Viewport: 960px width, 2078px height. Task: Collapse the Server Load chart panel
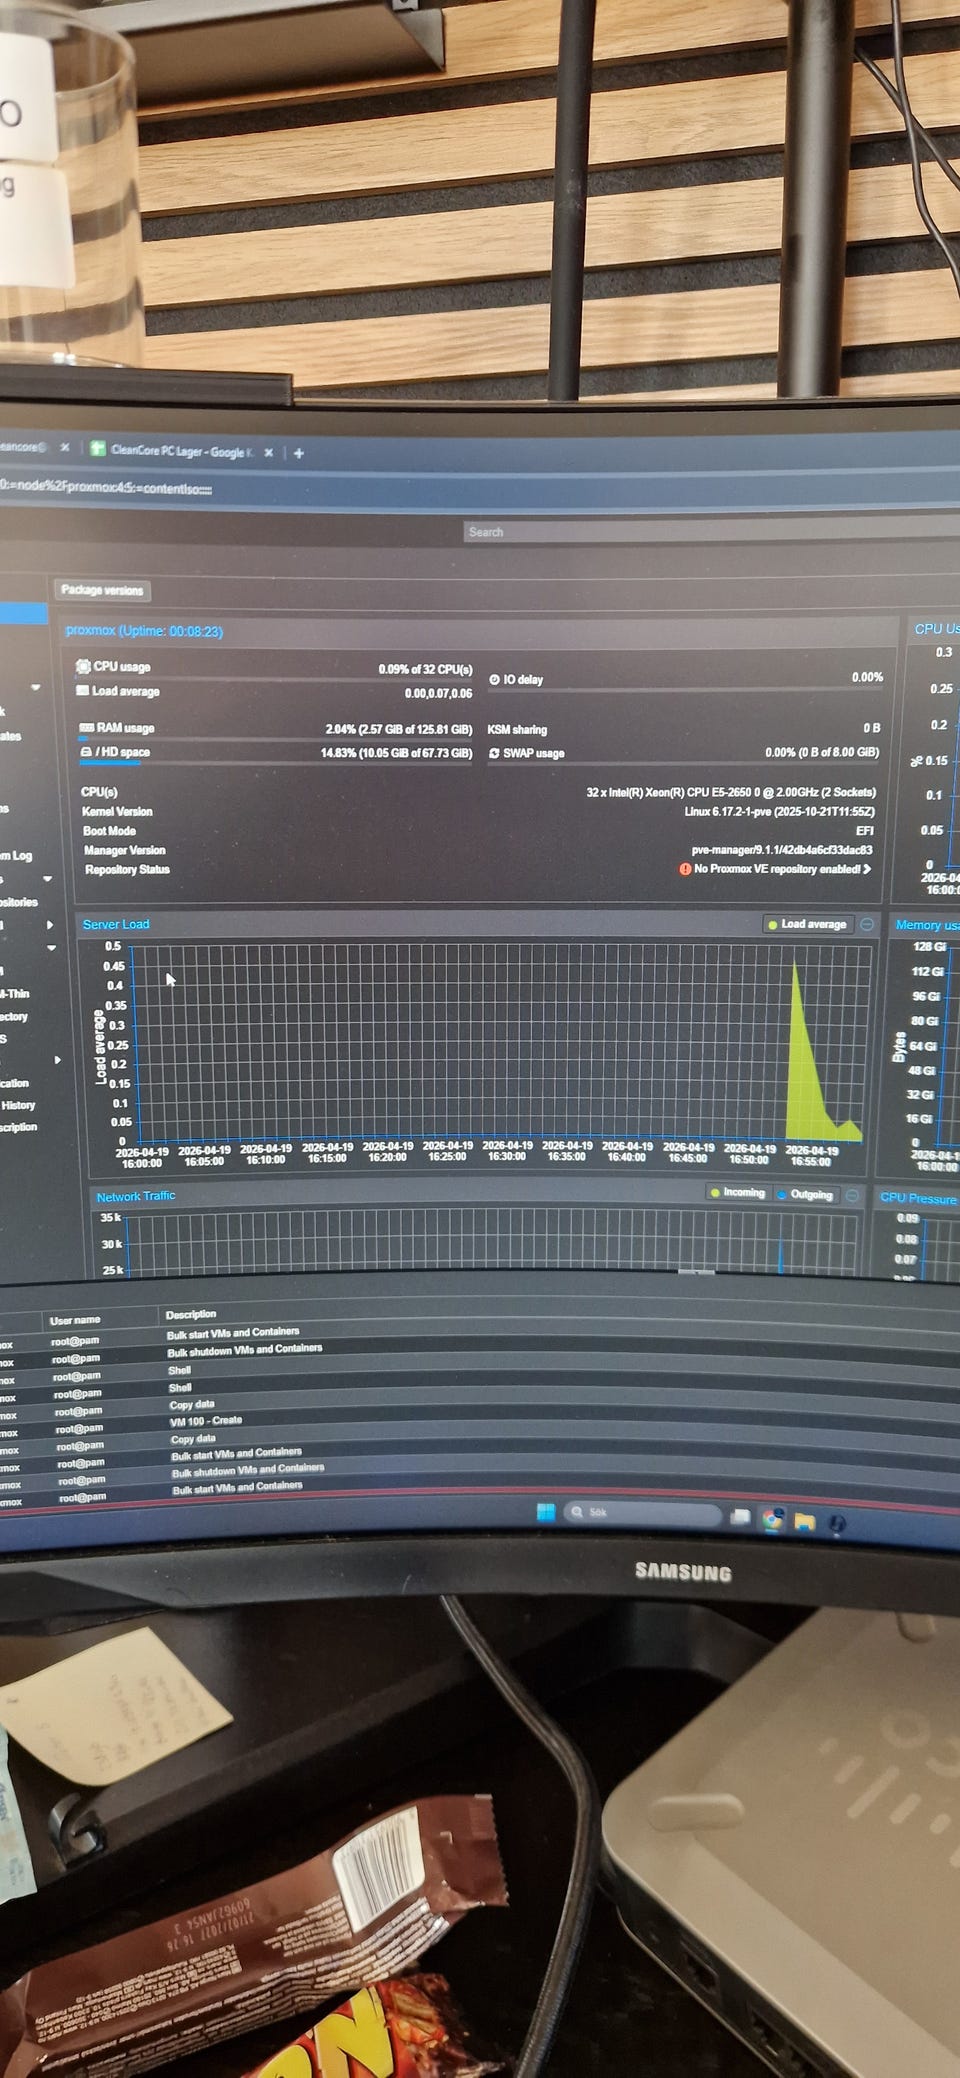(x=867, y=924)
